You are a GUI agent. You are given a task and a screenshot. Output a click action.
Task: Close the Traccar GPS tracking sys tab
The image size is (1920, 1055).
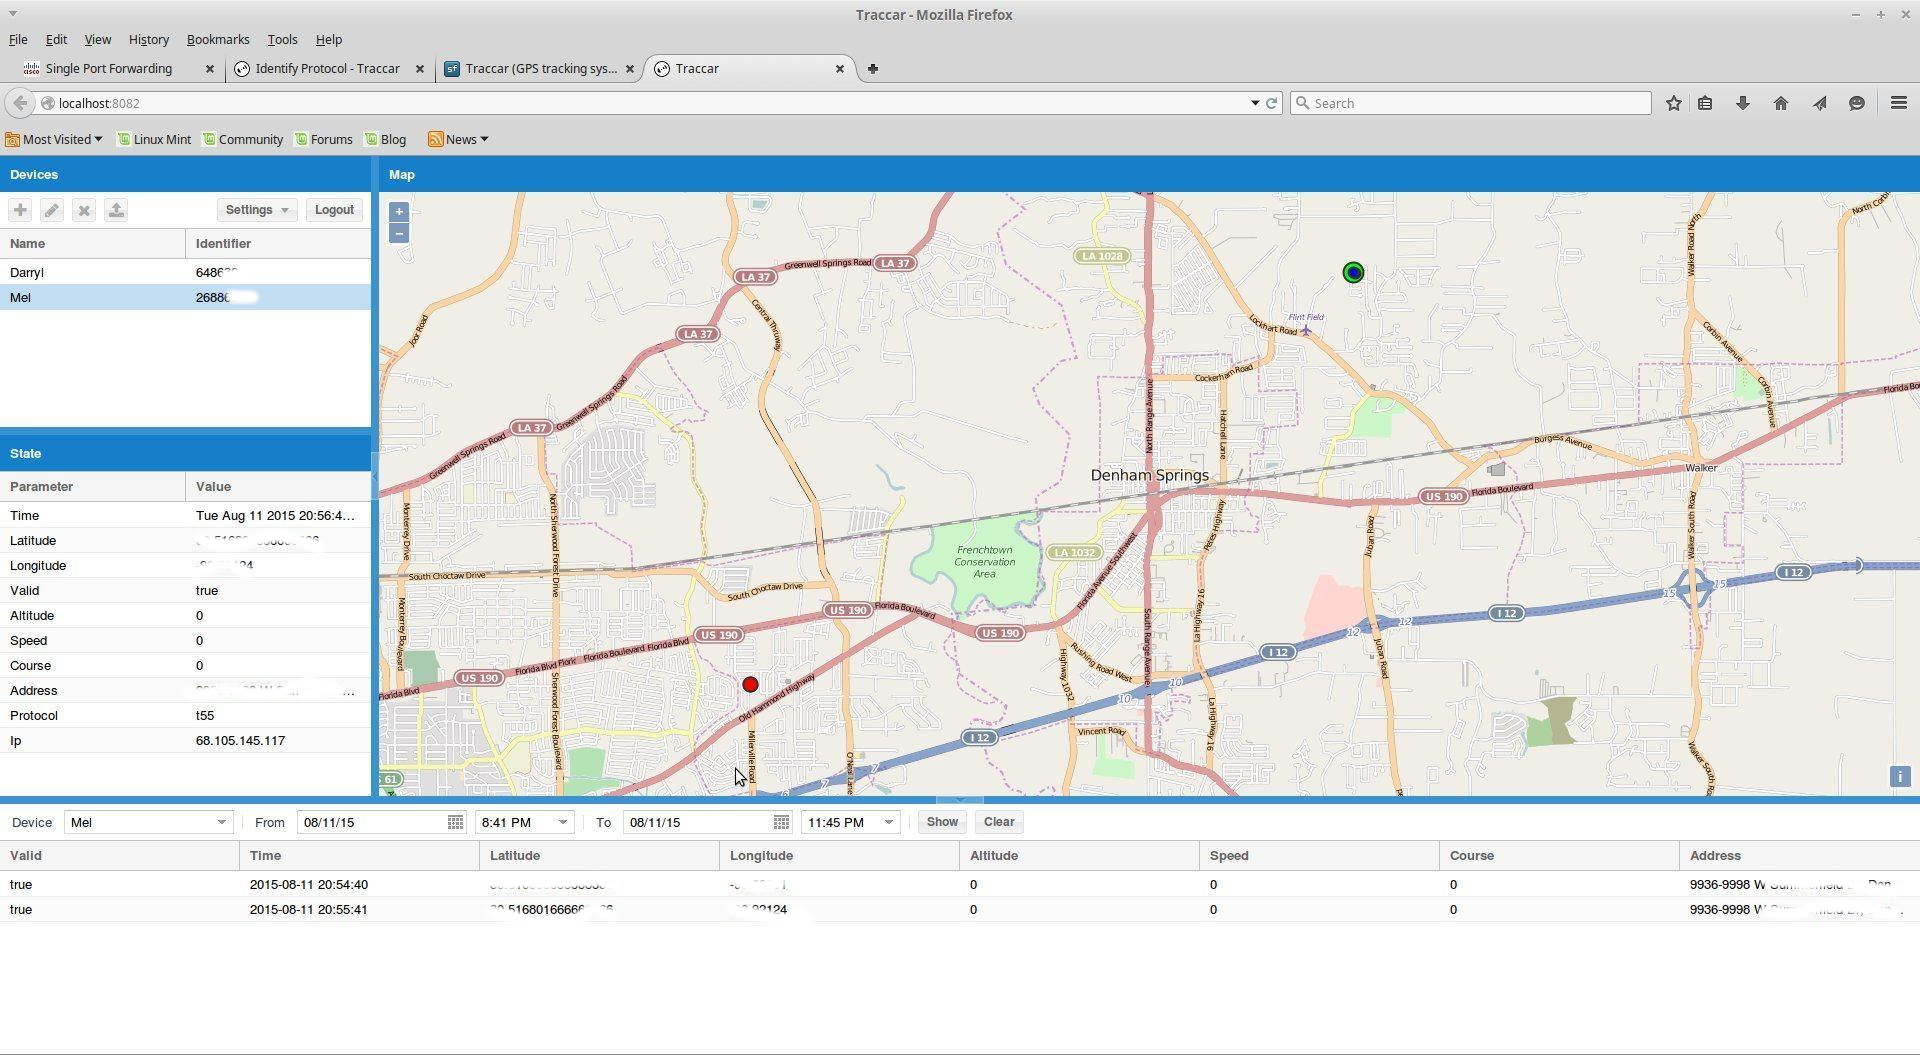point(630,69)
